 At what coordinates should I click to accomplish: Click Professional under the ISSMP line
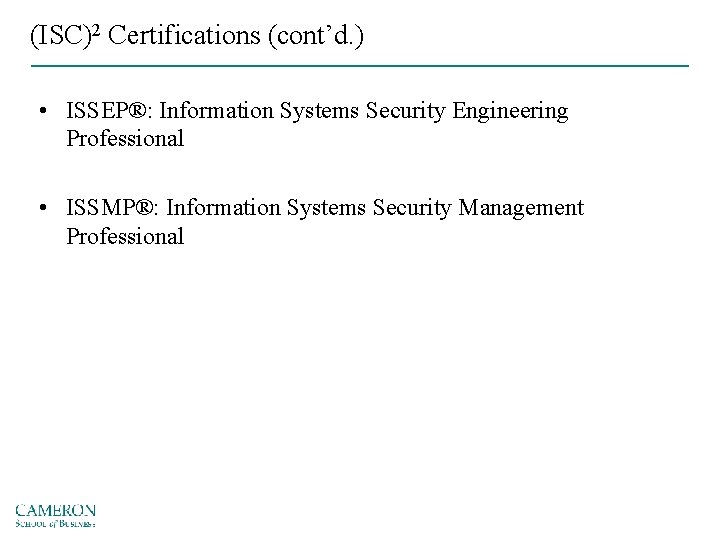click(x=125, y=236)
